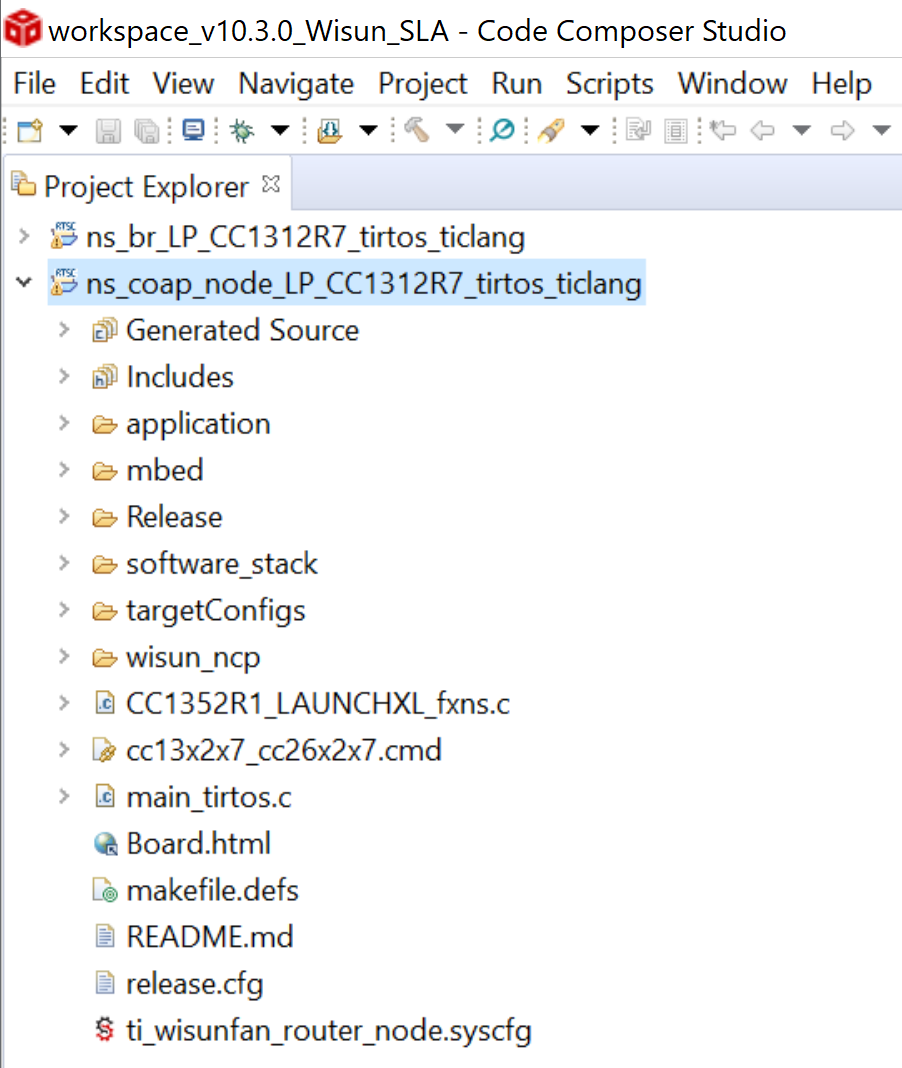Collapse the ns_coap_node_LP_CC1312R7_tirtos_ticlang project
902x1068 pixels.
tap(24, 284)
